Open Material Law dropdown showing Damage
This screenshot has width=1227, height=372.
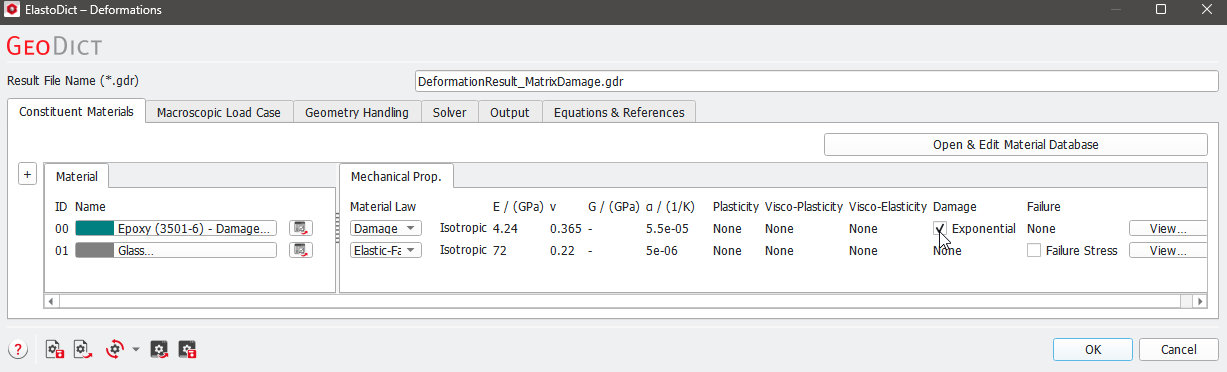click(385, 228)
